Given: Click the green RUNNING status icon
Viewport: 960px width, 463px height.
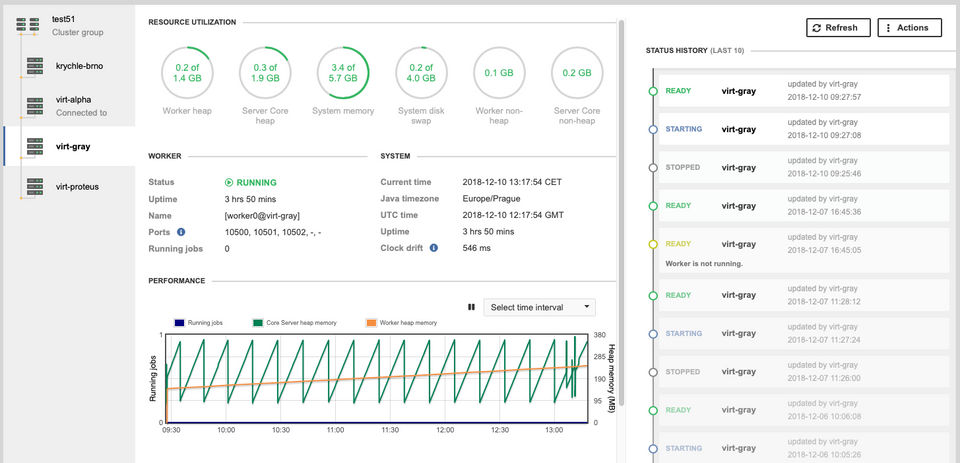Looking at the screenshot, I should pyautogui.click(x=229, y=183).
